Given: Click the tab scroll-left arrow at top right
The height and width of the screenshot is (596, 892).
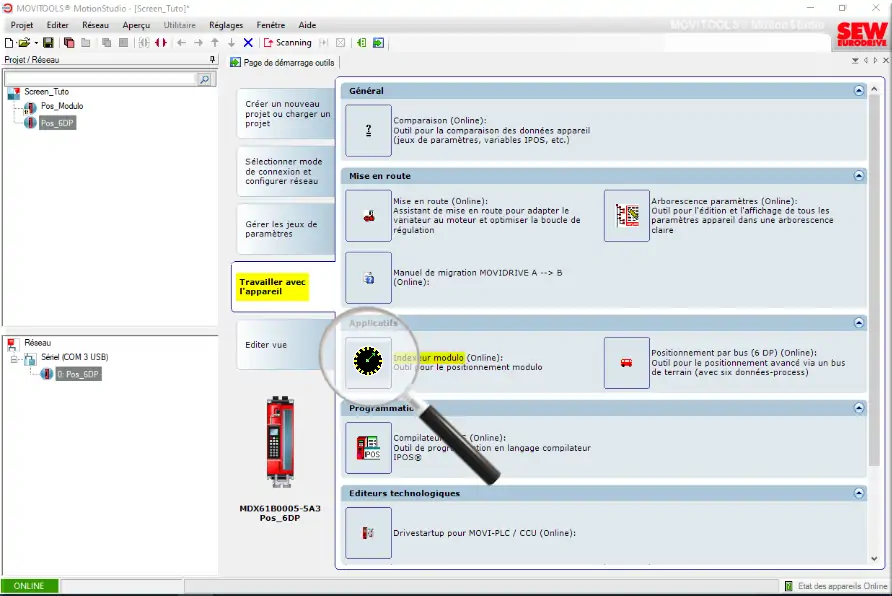Looking at the screenshot, I should click(x=866, y=60).
